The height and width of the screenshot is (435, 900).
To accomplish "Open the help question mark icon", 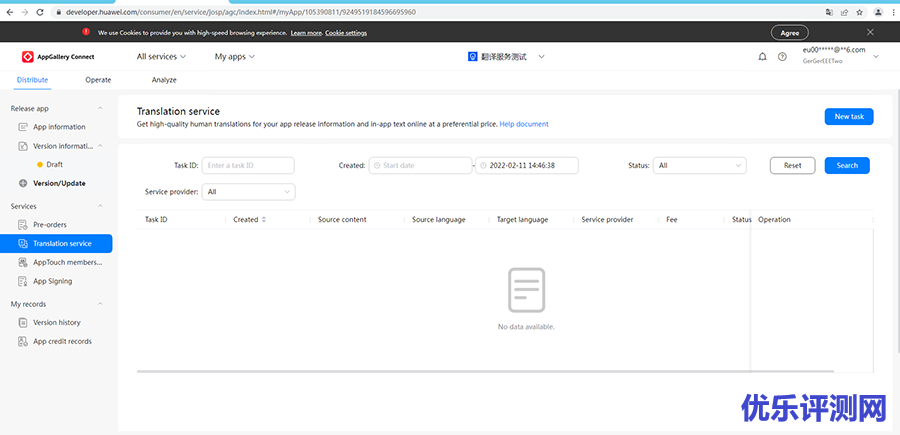I will pyautogui.click(x=782, y=57).
